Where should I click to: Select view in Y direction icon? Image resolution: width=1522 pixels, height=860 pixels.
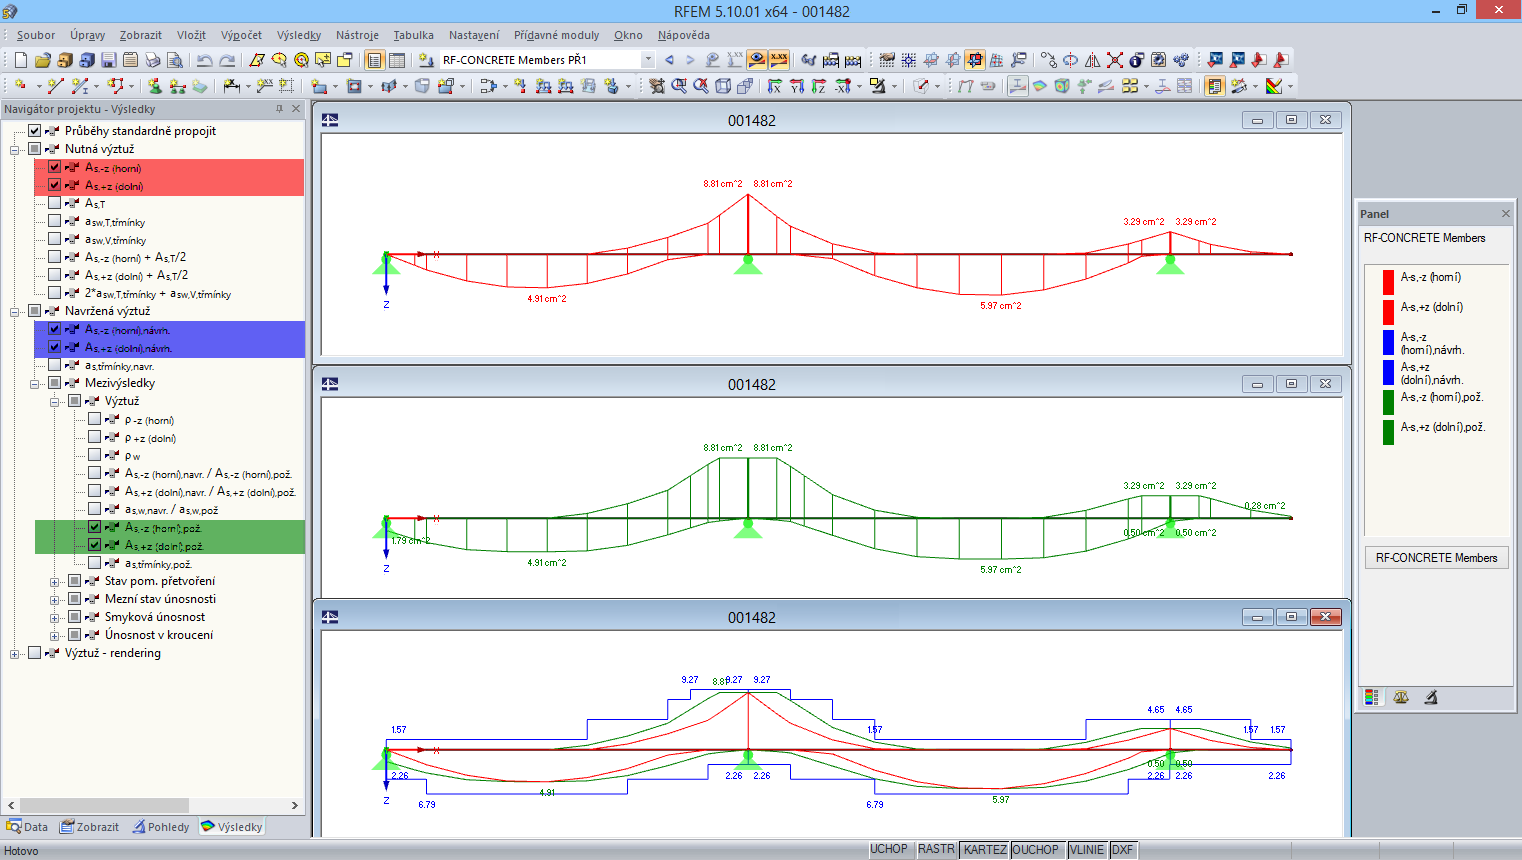796,86
